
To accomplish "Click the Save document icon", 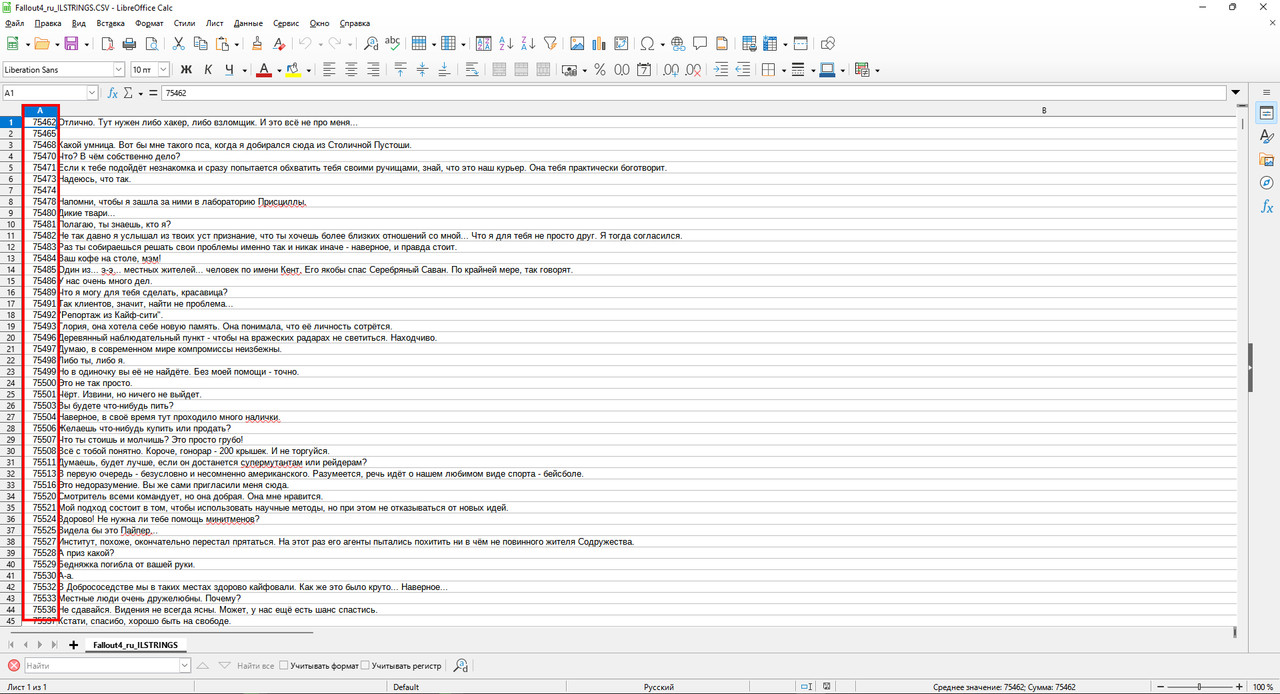I will click(71, 44).
